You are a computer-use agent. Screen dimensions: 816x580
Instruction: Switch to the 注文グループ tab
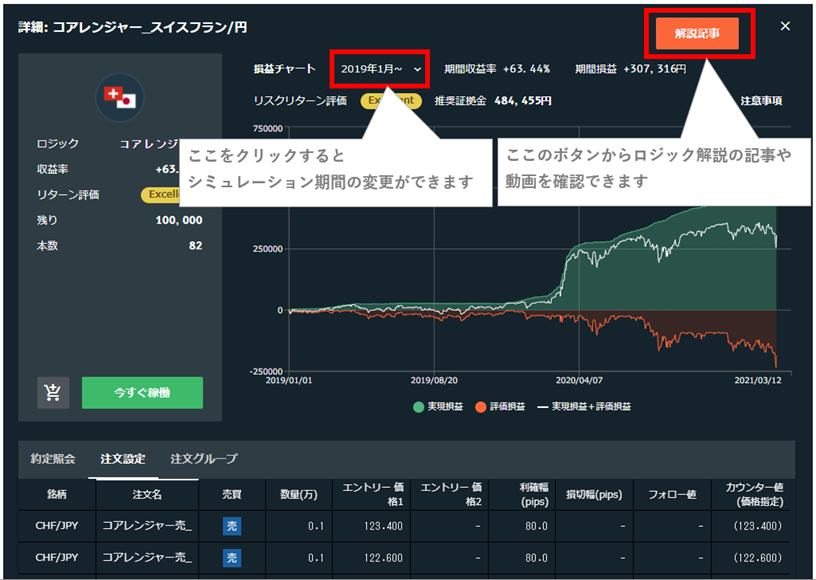(203, 459)
